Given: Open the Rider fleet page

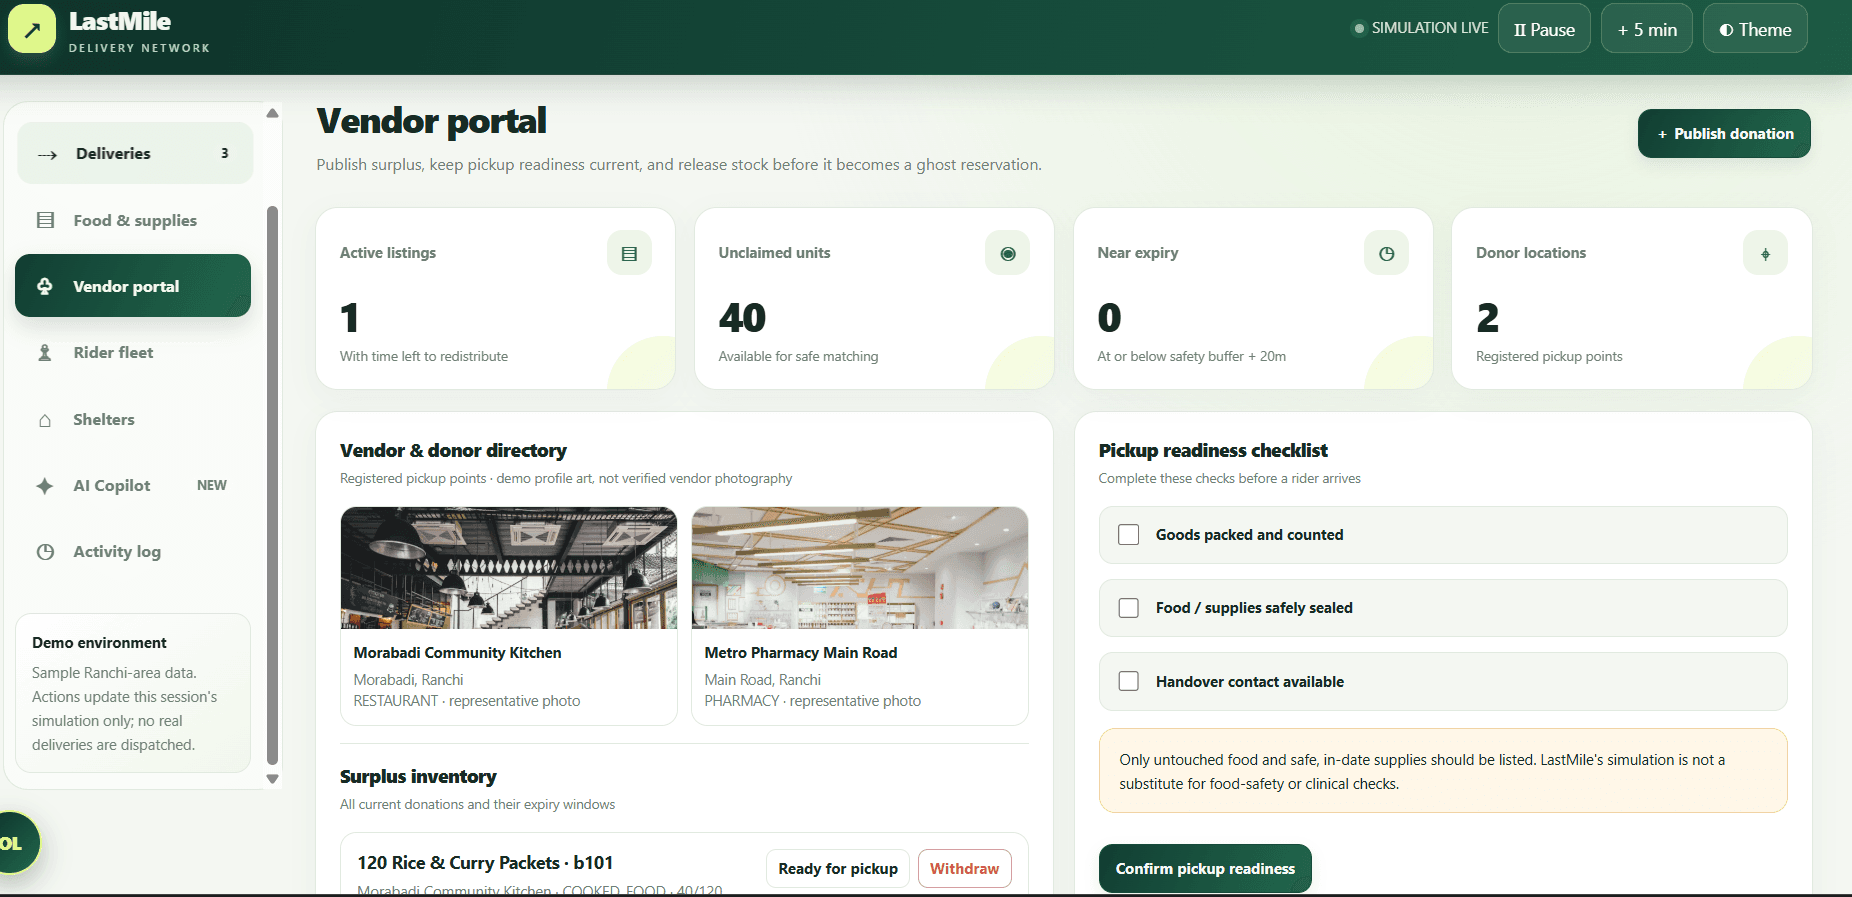Looking at the screenshot, I should [x=135, y=353].
